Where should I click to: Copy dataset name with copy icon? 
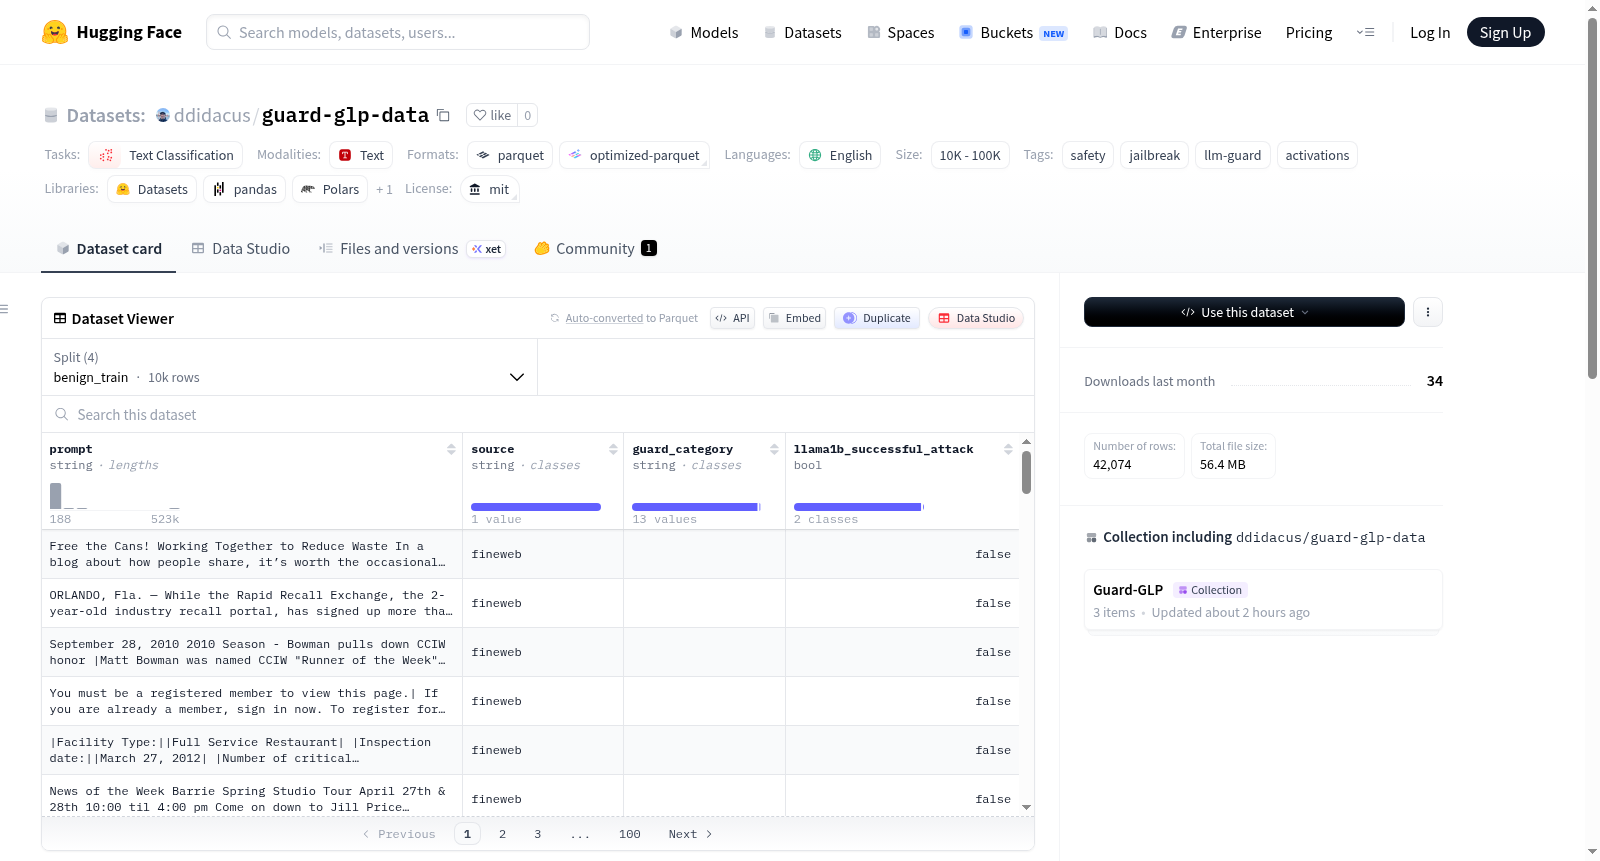(443, 115)
